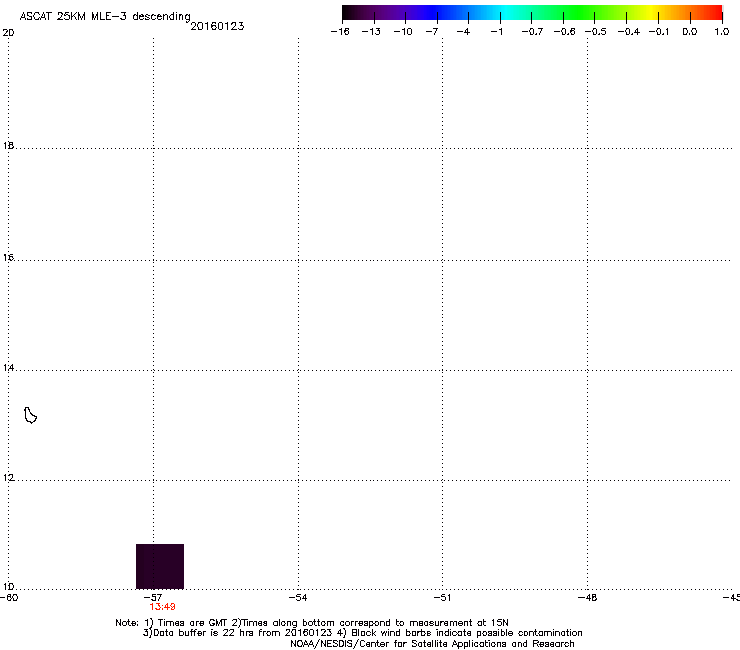
Task: Click the plot title 'ASCAT 25KM MLE-3 descending'
Action: coord(105,17)
